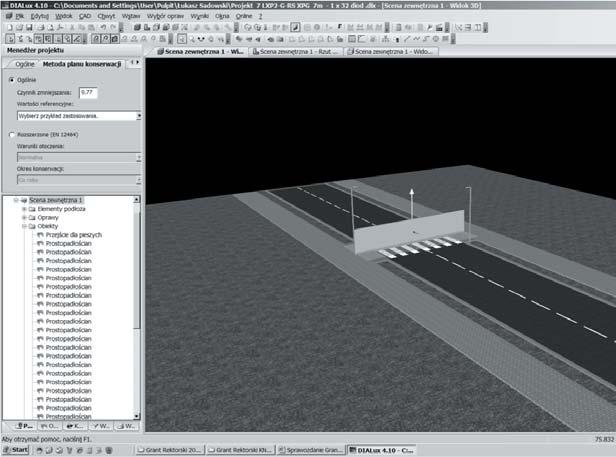
Task: Click the project tree scrollbar down arrow
Action: (x=136, y=416)
